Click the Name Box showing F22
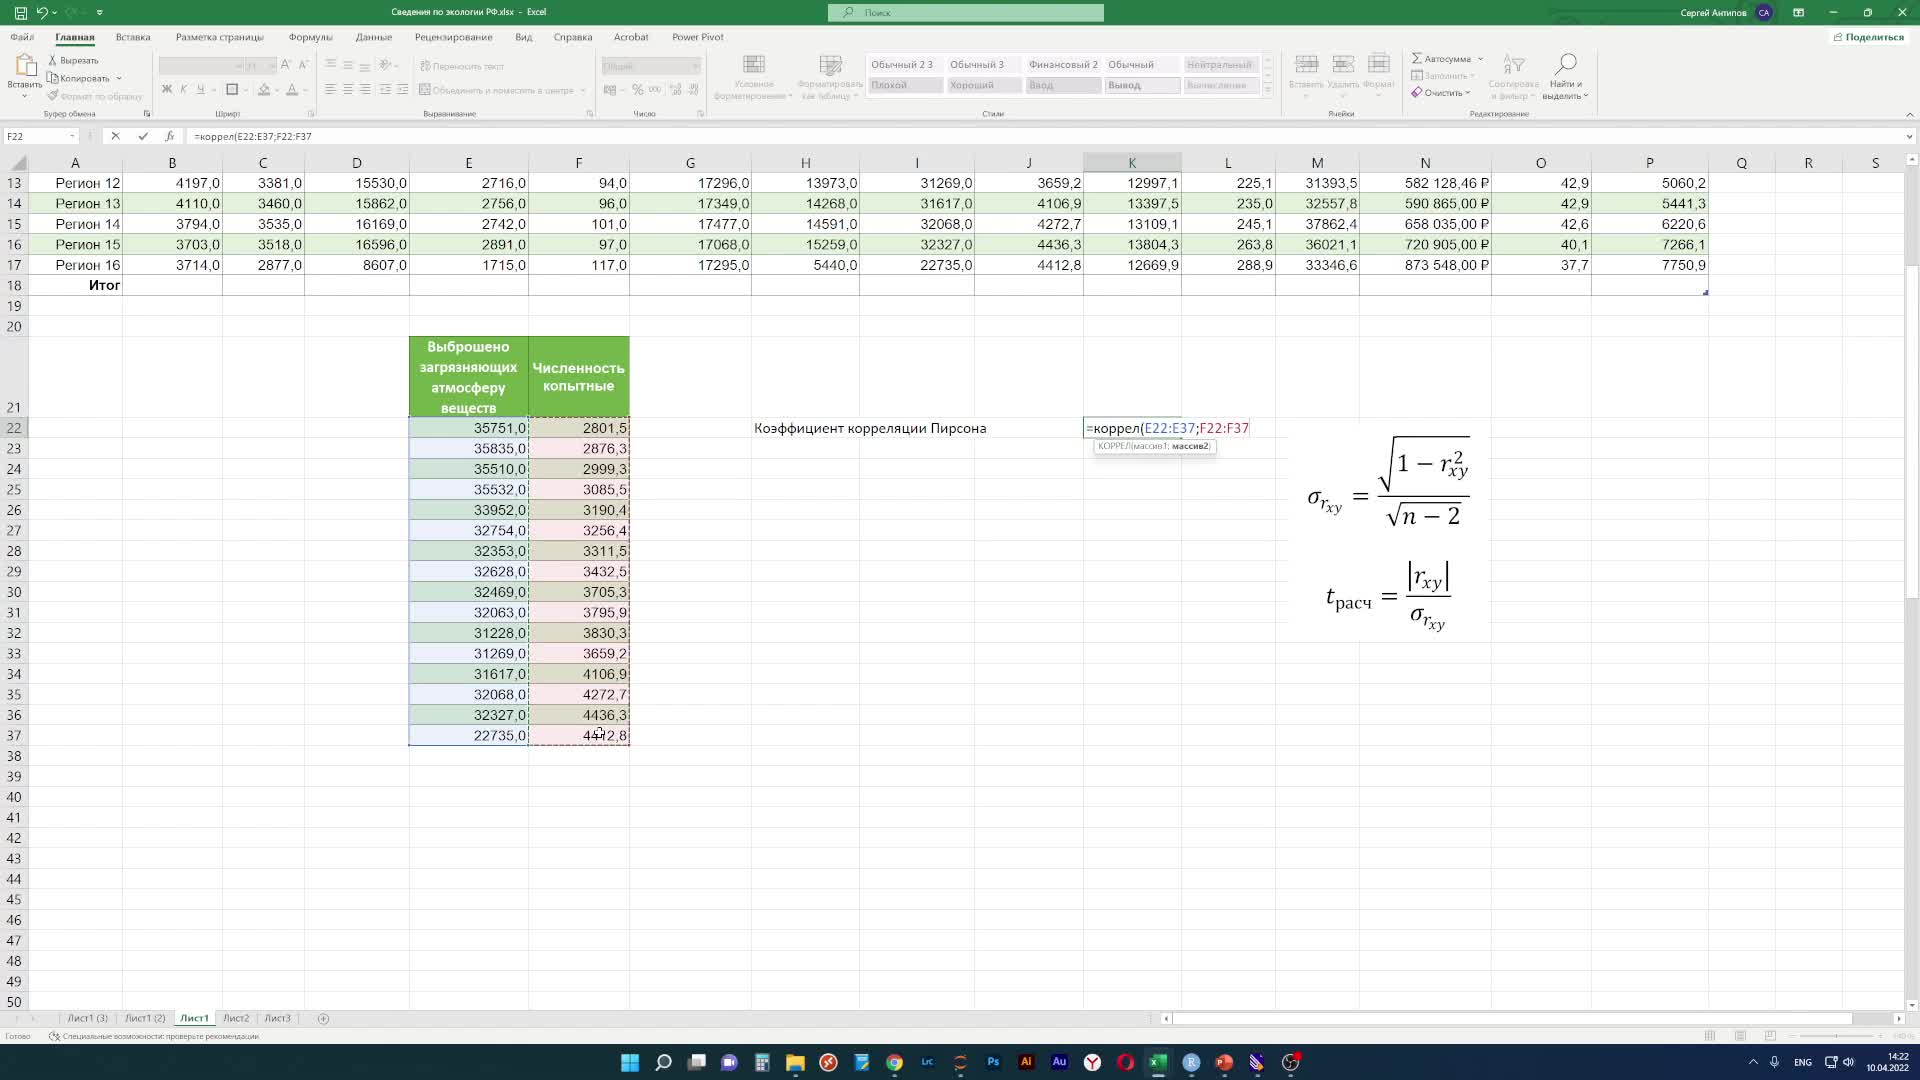 (x=40, y=136)
